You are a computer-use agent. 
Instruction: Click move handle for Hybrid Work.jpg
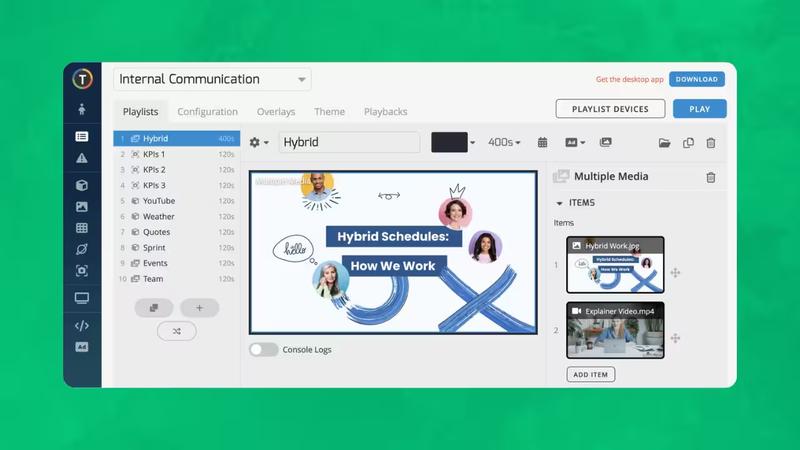675,272
